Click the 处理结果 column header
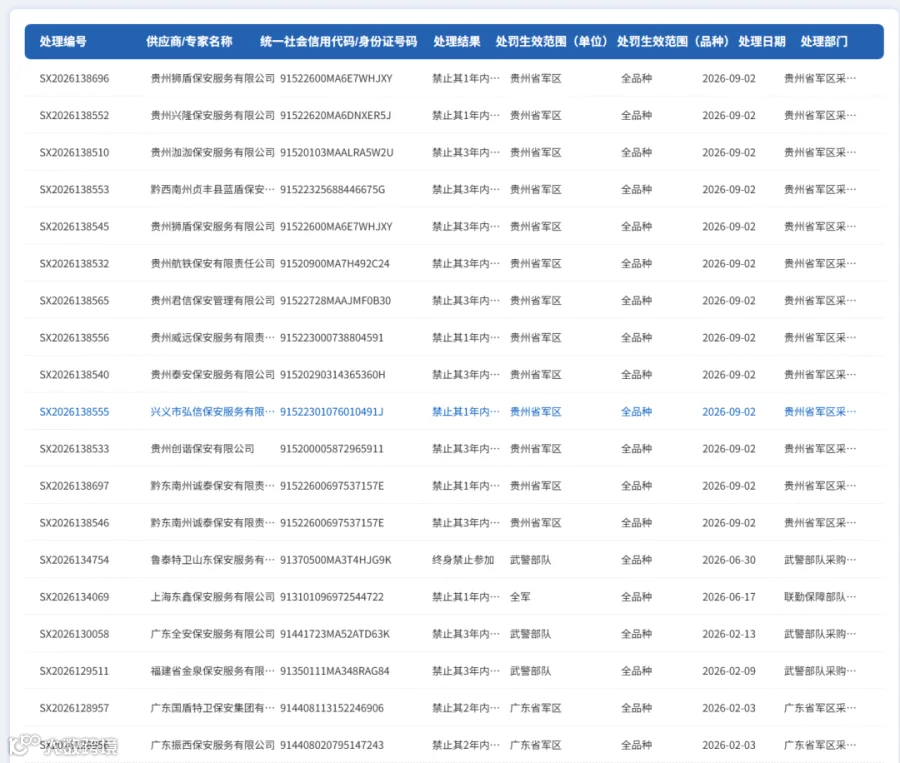 [x=457, y=41]
